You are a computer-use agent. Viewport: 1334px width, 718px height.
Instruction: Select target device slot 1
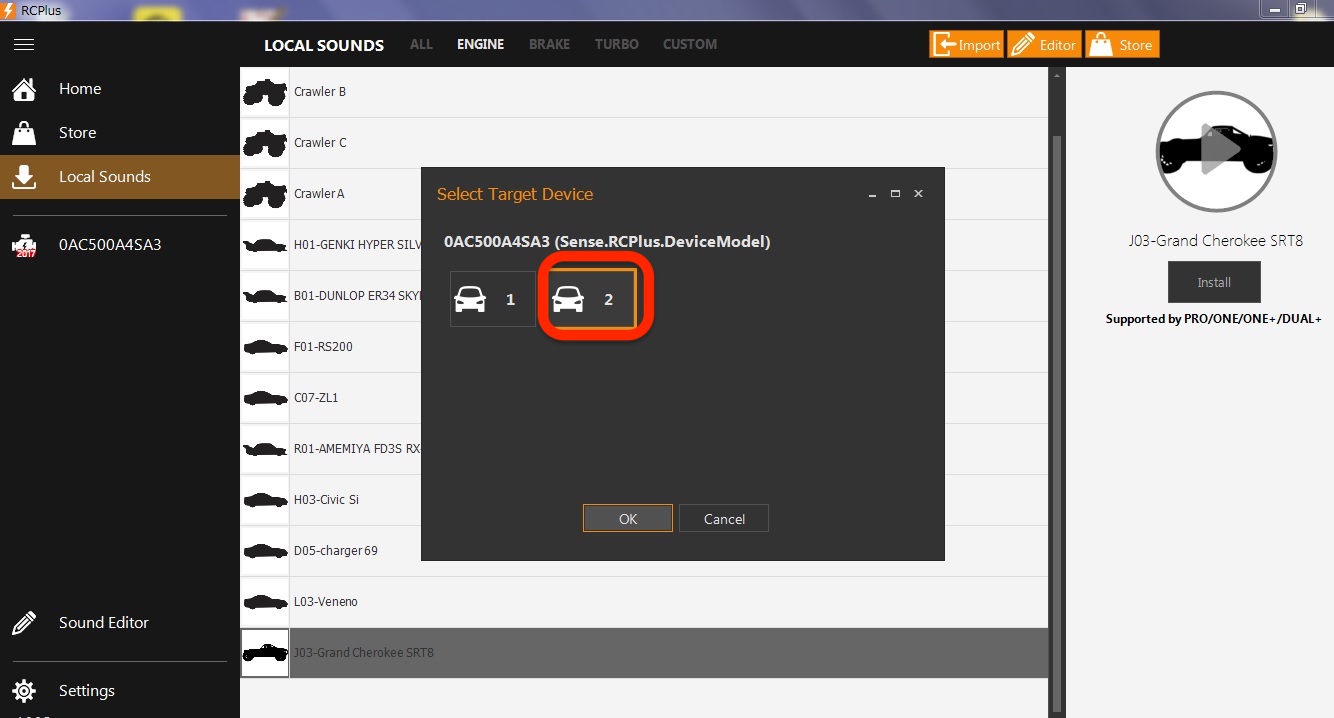tap(492, 299)
